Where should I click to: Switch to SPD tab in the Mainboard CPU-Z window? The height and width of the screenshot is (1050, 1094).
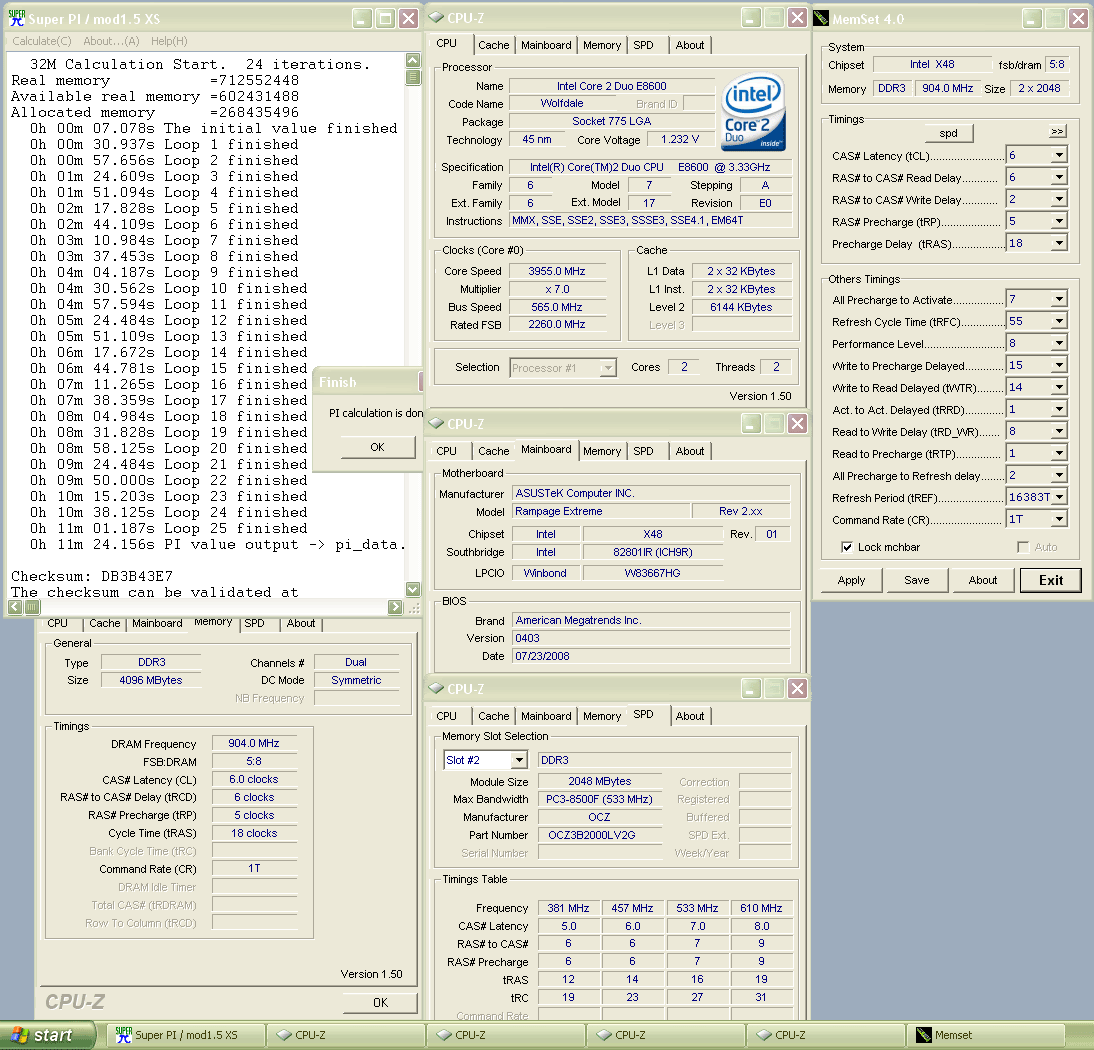[x=643, y=451]
